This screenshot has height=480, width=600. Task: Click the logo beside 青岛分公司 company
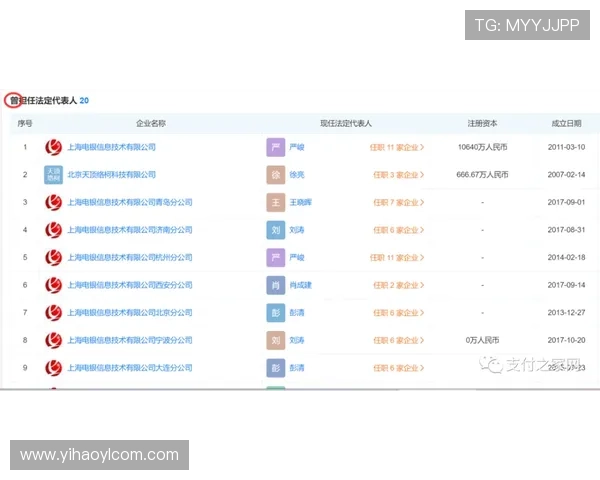pyautogui.click(x=53, y=202)
